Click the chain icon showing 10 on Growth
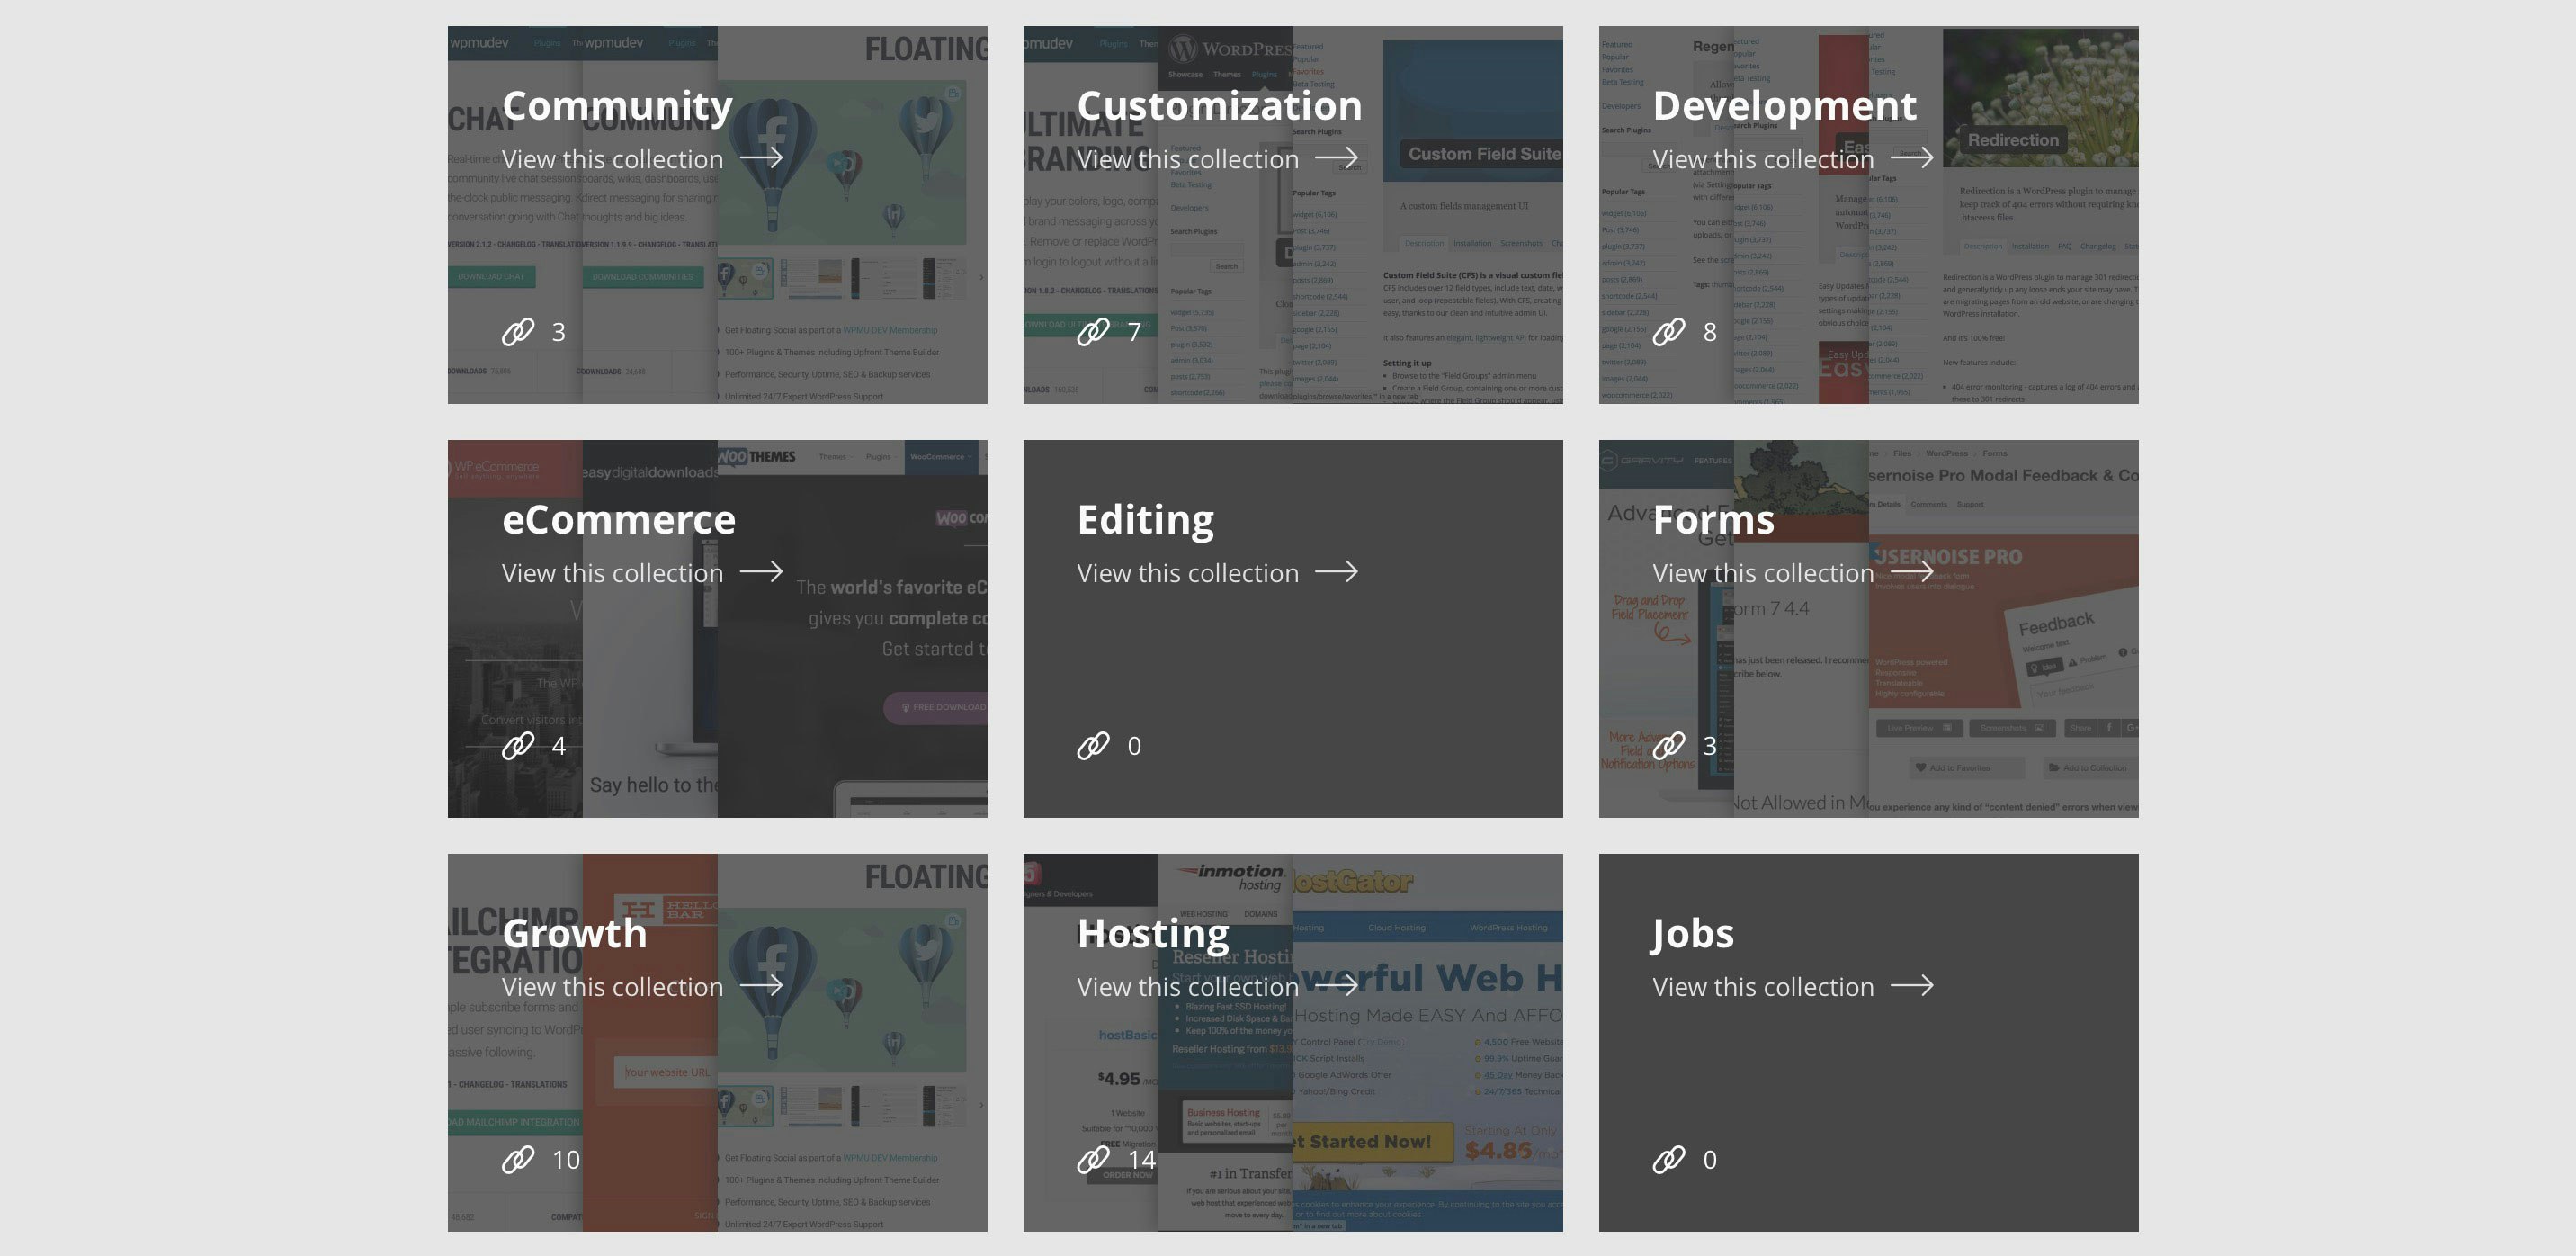Screen dimensions: 2576x1256 [x=517, y=1159]
